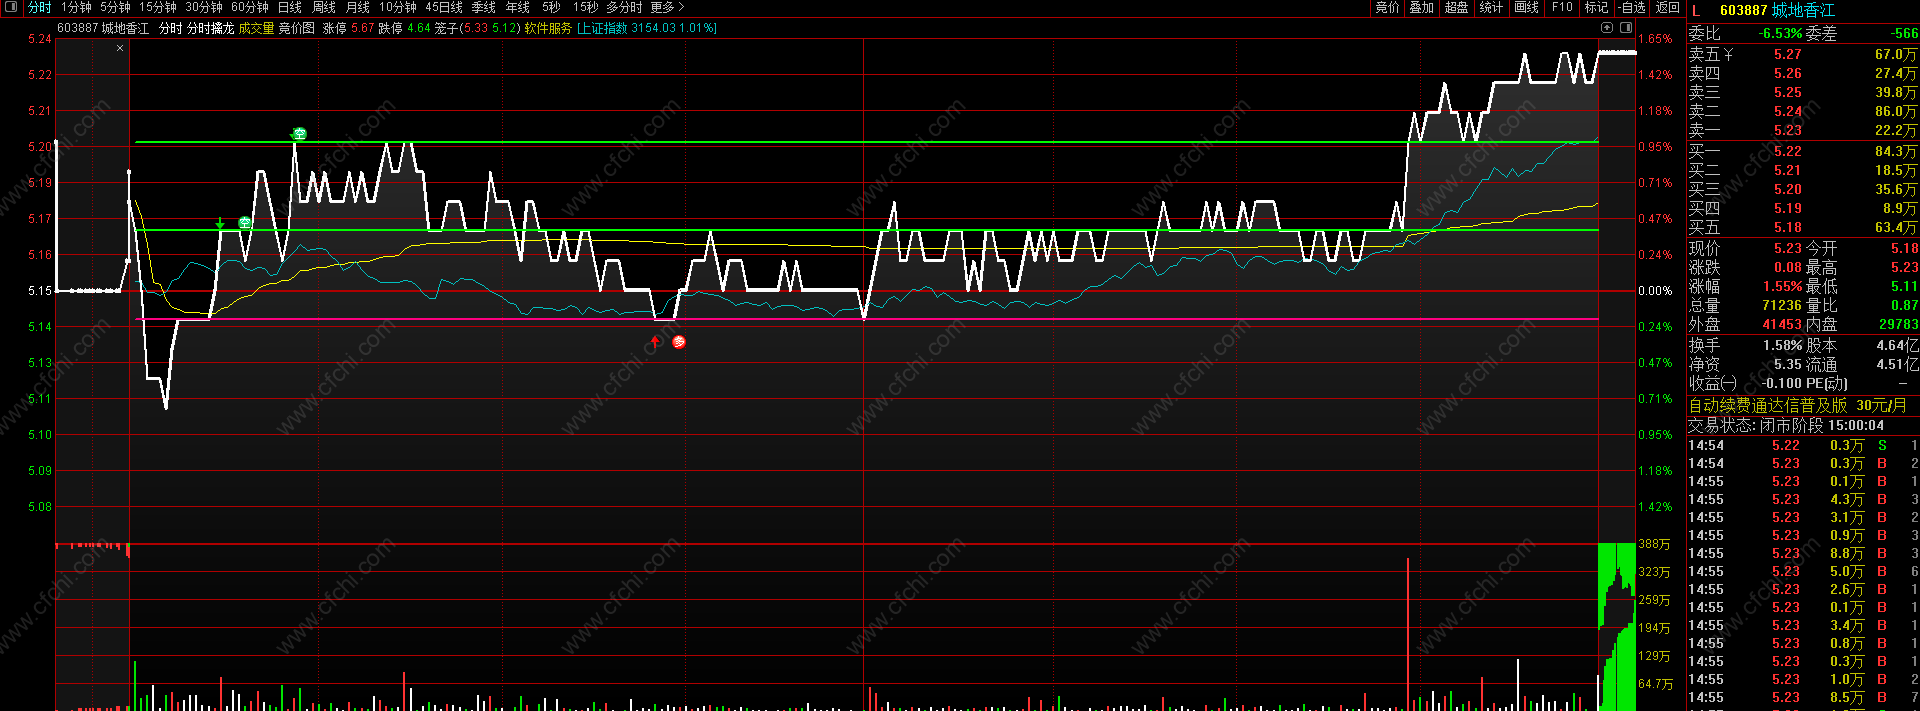This screenshot has width=1920, height=711.
Task: Click the 叠加 overlay button
Action: (1421, 7)
